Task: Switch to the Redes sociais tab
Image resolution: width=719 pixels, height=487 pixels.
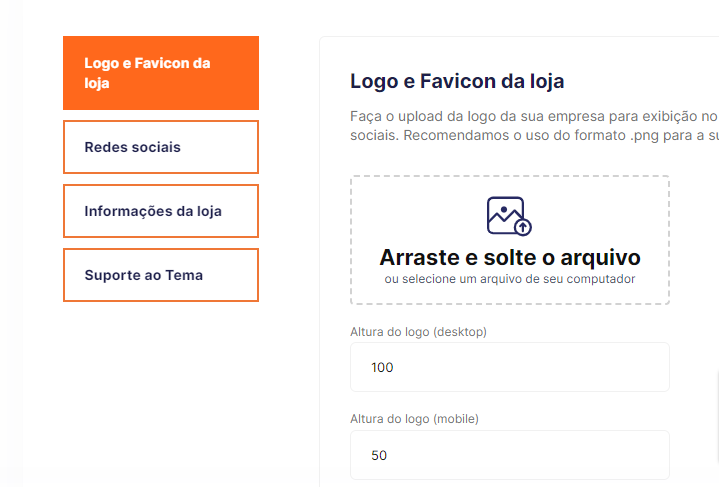Action: (x=160, y=147)
